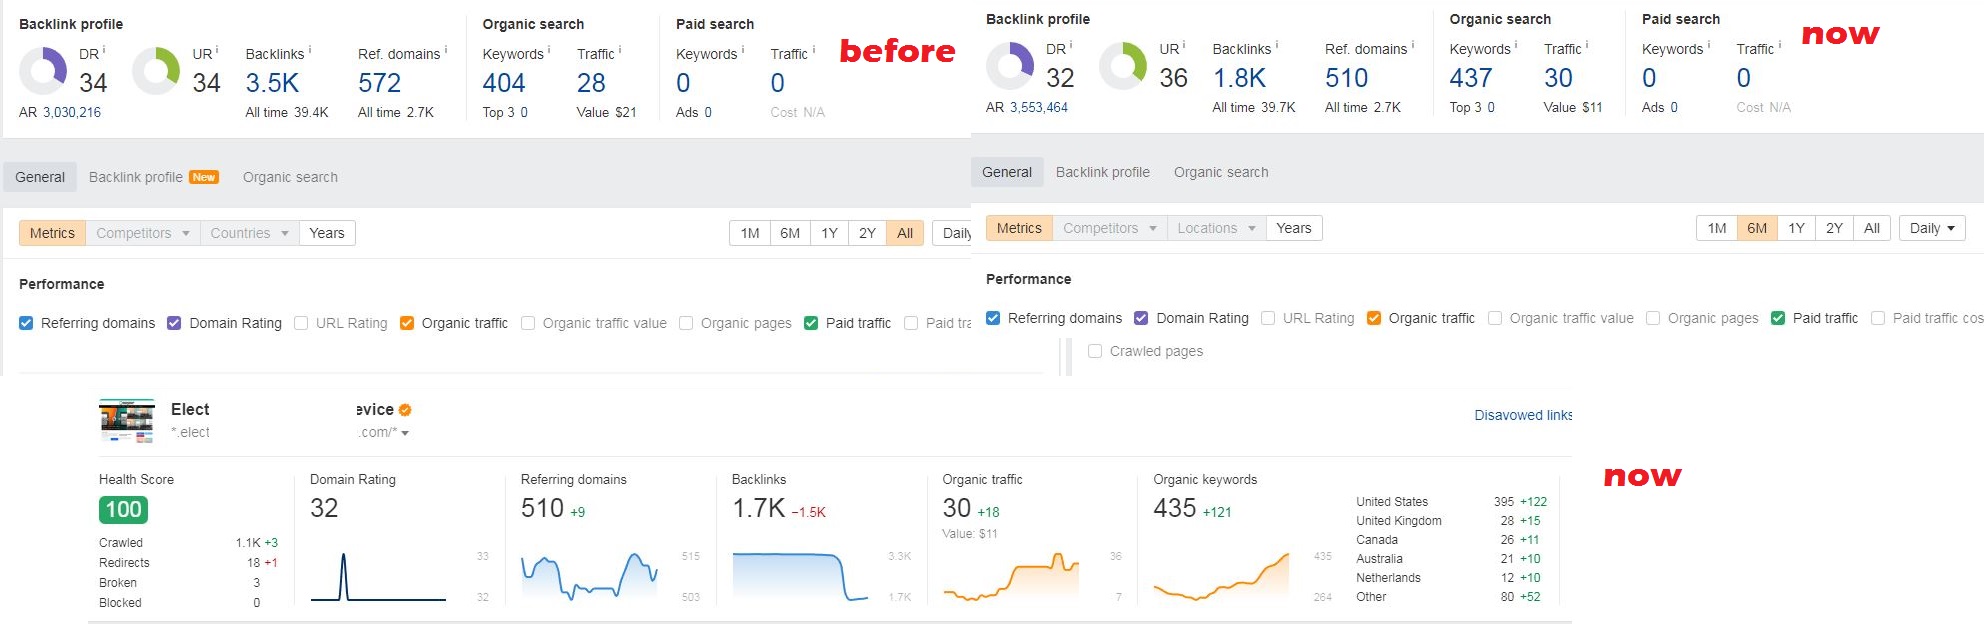The image size is (1984, 632).
Task: Click the Organic keywords sparkline graph
Action: tap(1221, 577)
